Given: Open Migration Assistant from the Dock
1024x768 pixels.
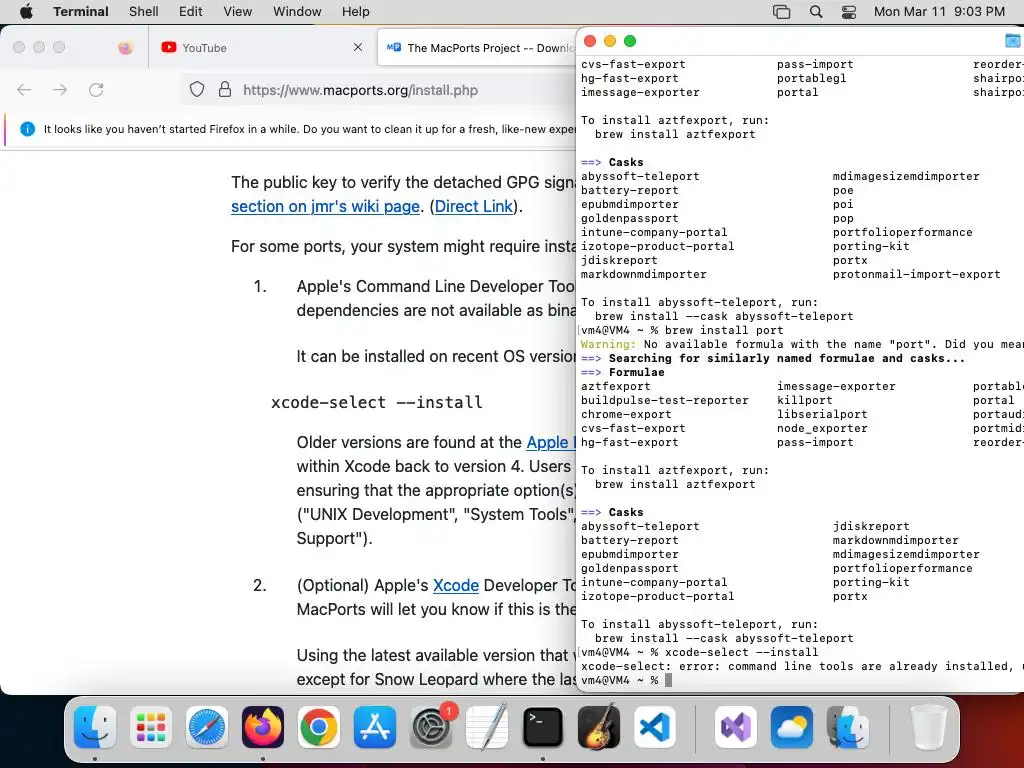Looking at the screenshot, I should [x=848, y=727].
